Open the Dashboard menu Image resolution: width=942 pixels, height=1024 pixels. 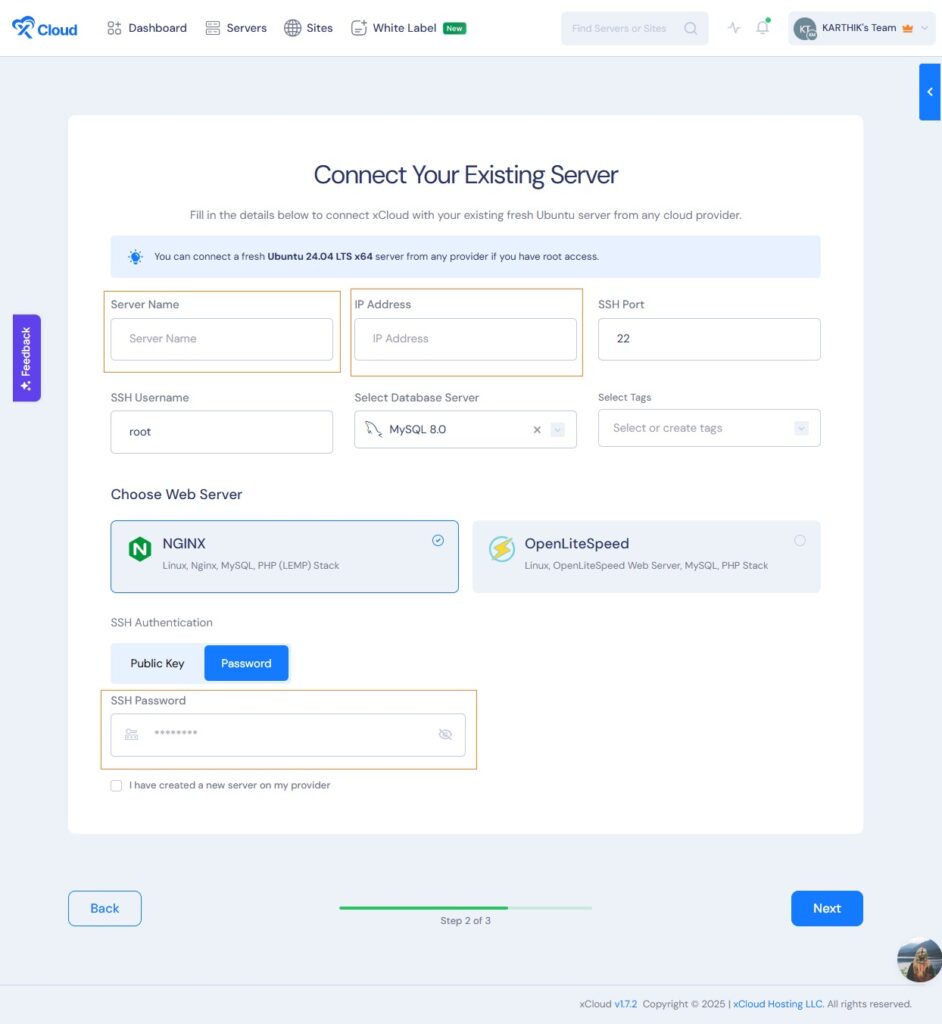click(147, 28)
